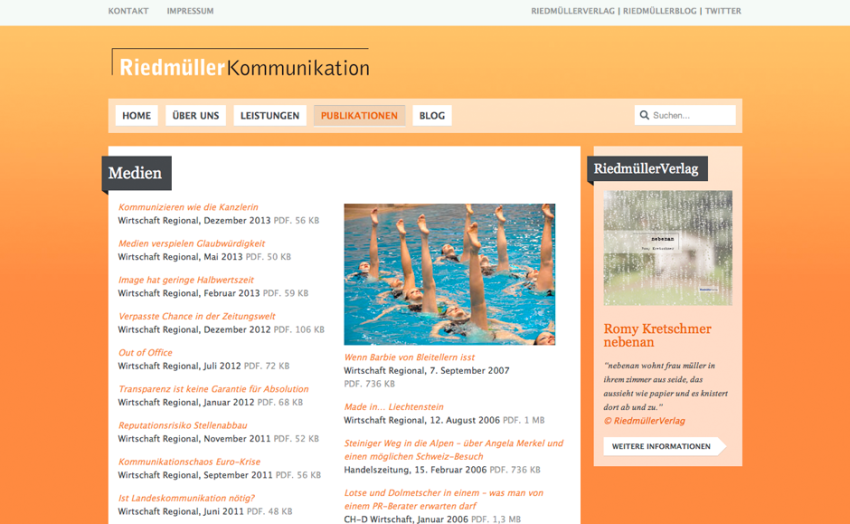Click the RiedmüllerKommunikation logo
Image resolution: width=850 pixels, height=524 pixels.
coord(241,66)
